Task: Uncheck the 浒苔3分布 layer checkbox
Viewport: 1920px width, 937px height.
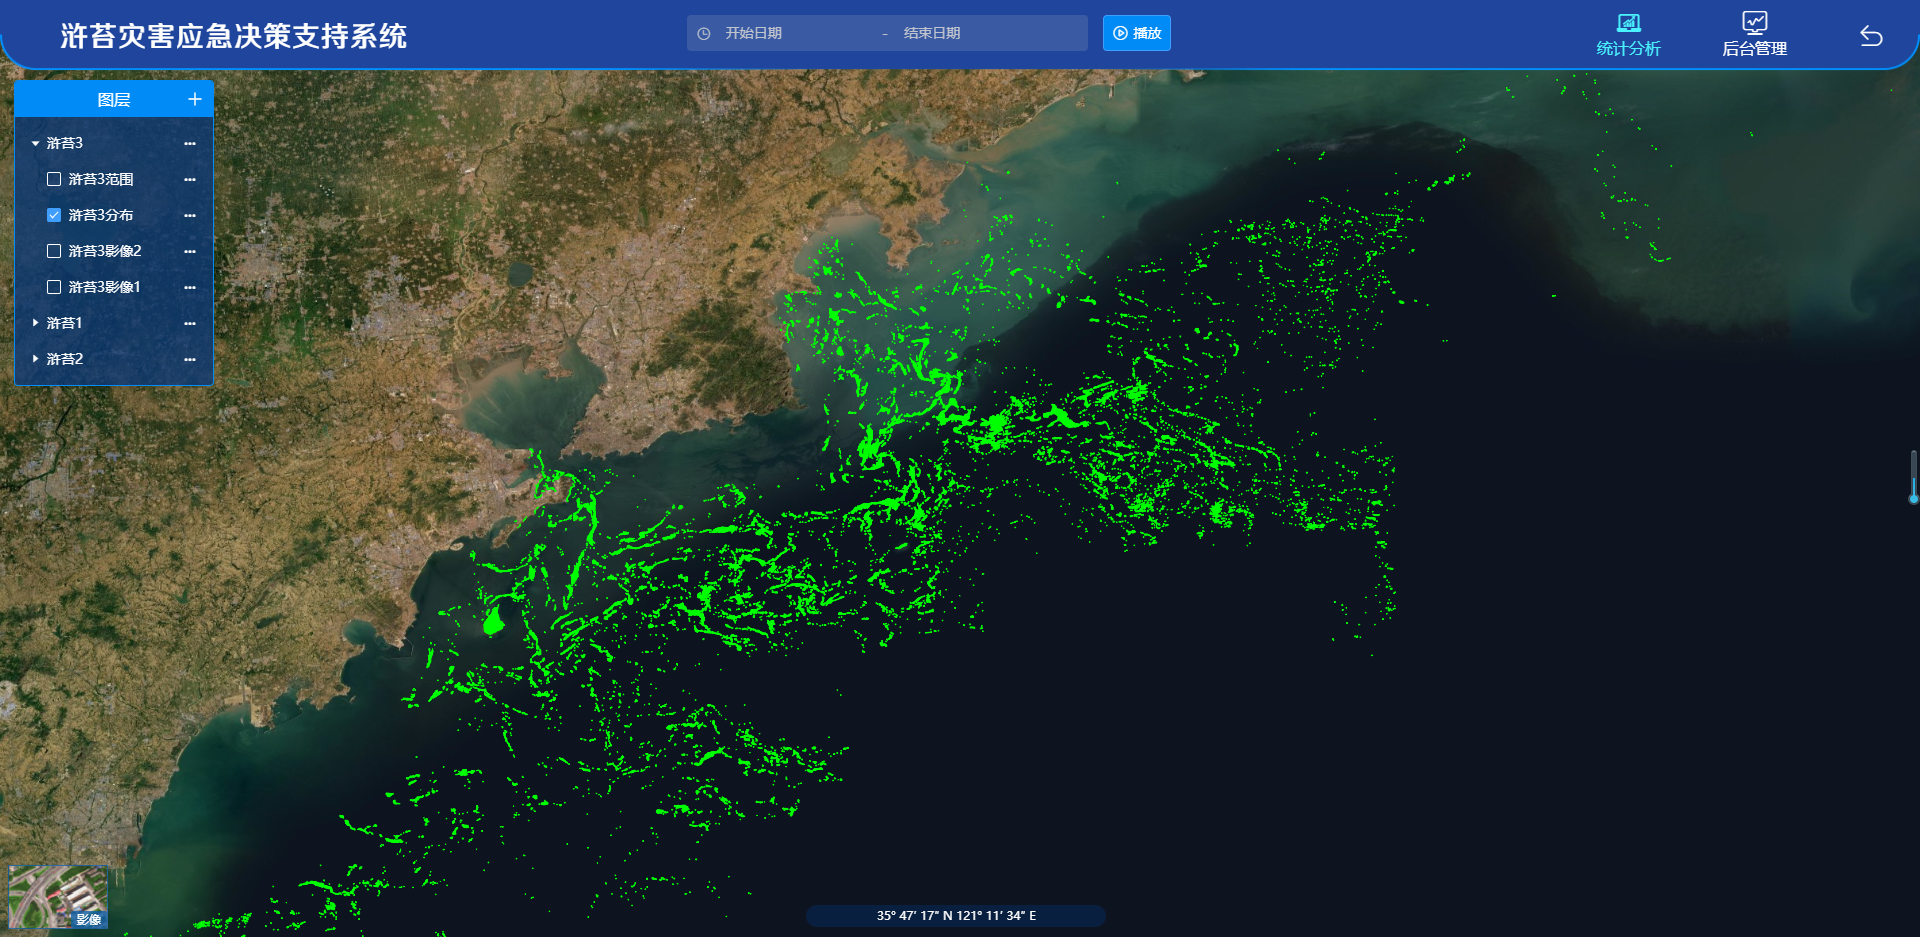Action: coord(54,215)
